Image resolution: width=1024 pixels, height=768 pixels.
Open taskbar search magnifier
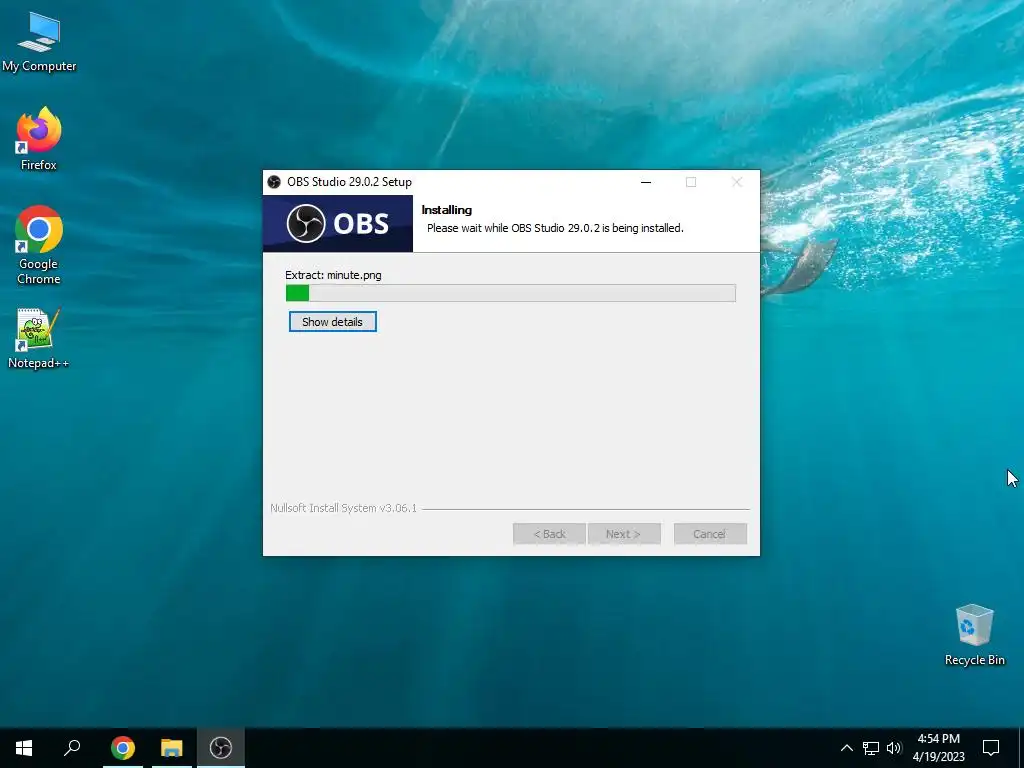pyautogui.click(x=72, y=748)
